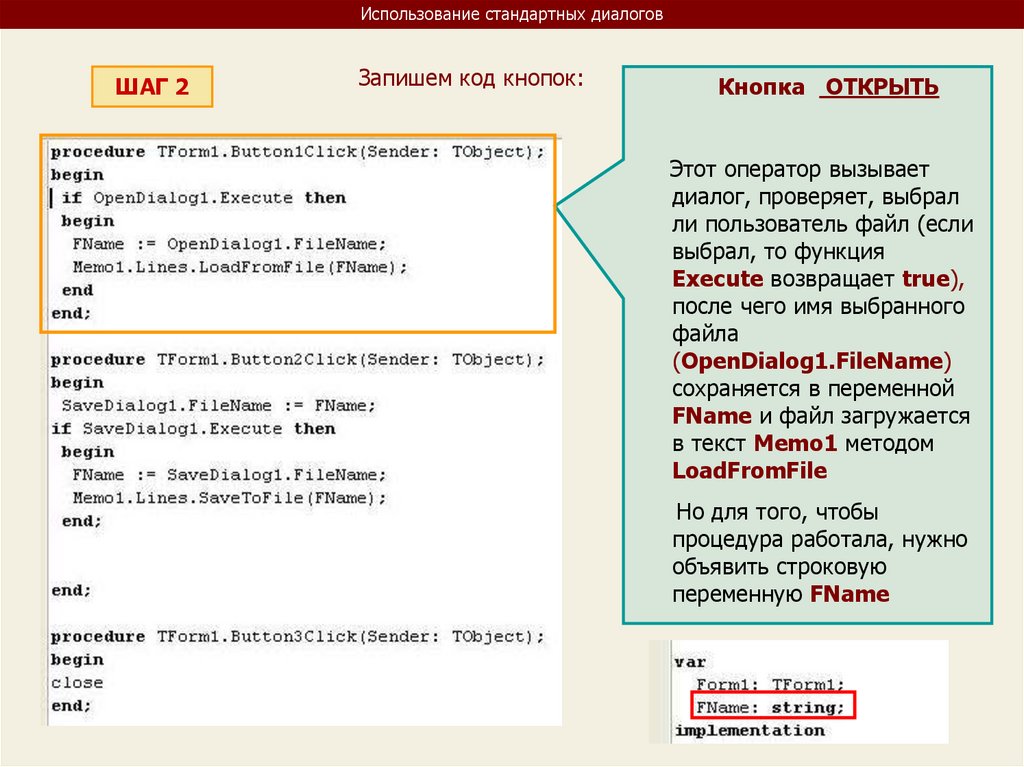1024x767 pixels.
Task: Click the 'Запишем код кнопок:' heading
Action: (470, 78)
